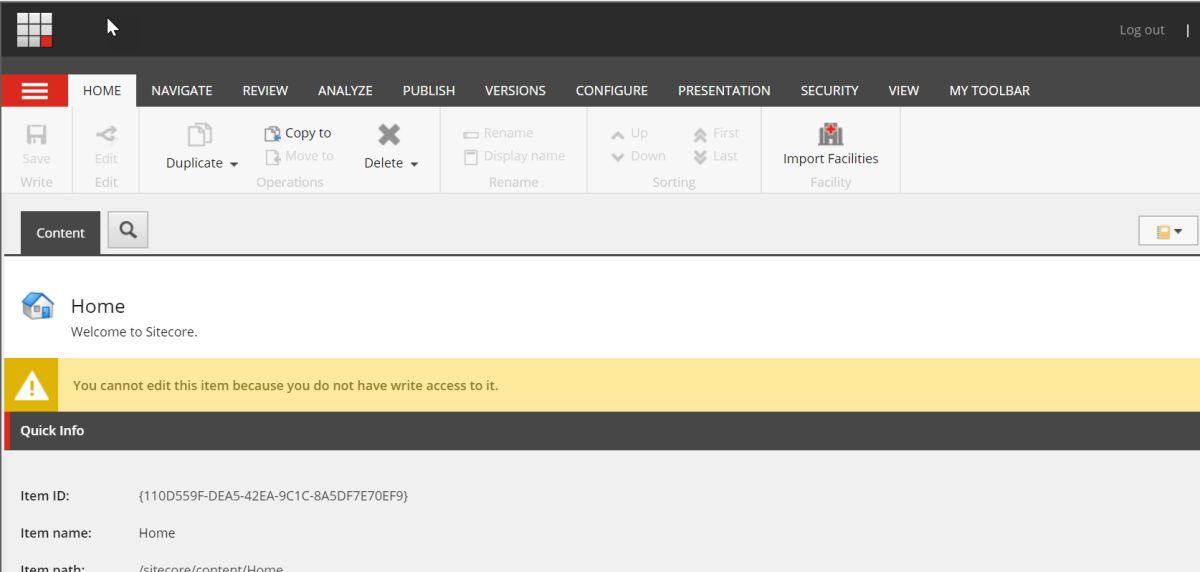Log out of Sitecore
The height and width of the screenshot is (572, 1200).
tap(1142, 30)
